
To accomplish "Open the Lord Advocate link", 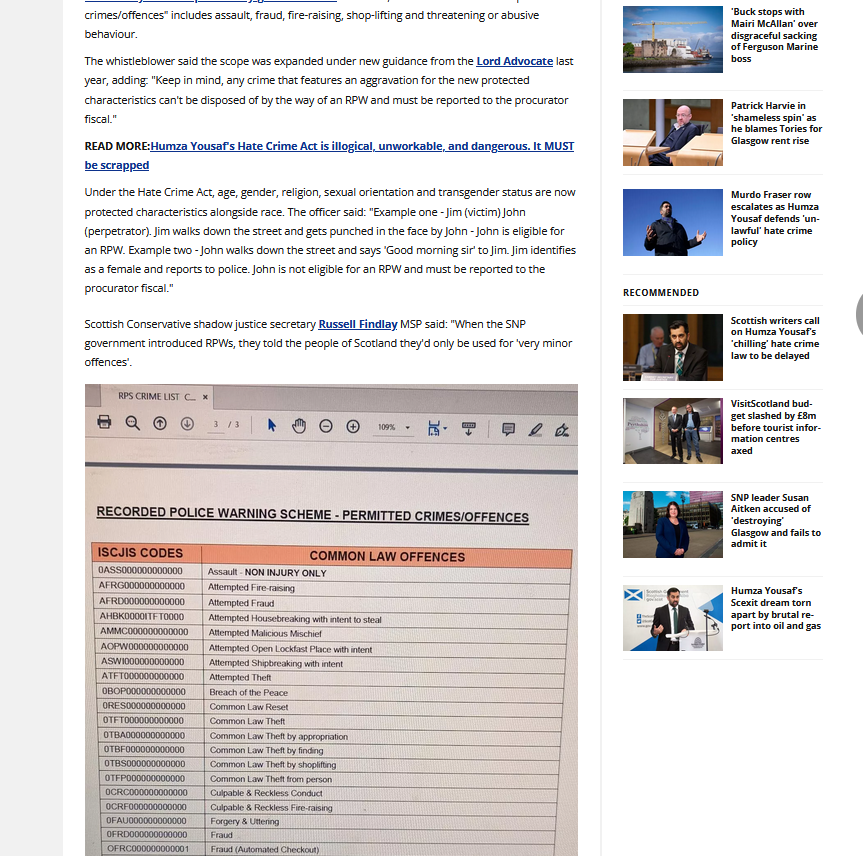I will 515,61.
